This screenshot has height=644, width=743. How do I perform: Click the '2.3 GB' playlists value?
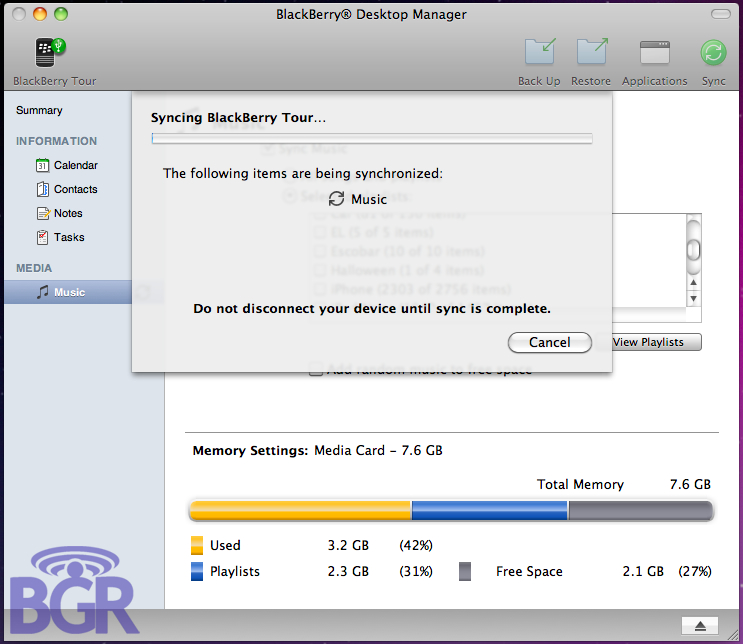(348, 571)
